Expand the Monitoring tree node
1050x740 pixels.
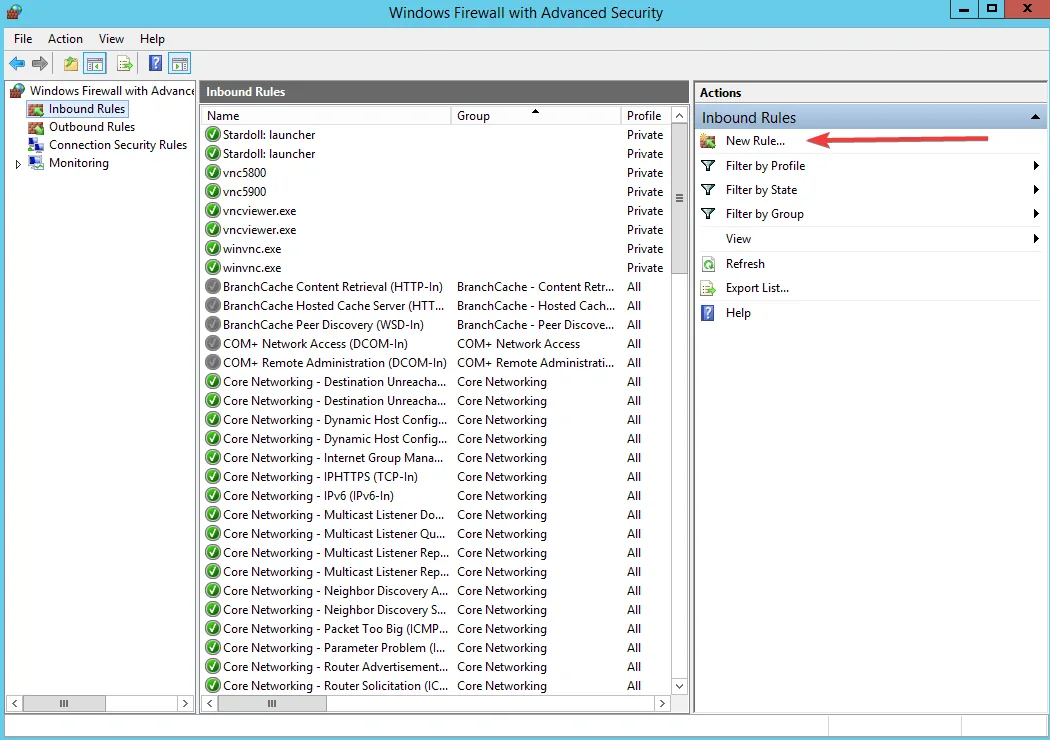(18, 163)
